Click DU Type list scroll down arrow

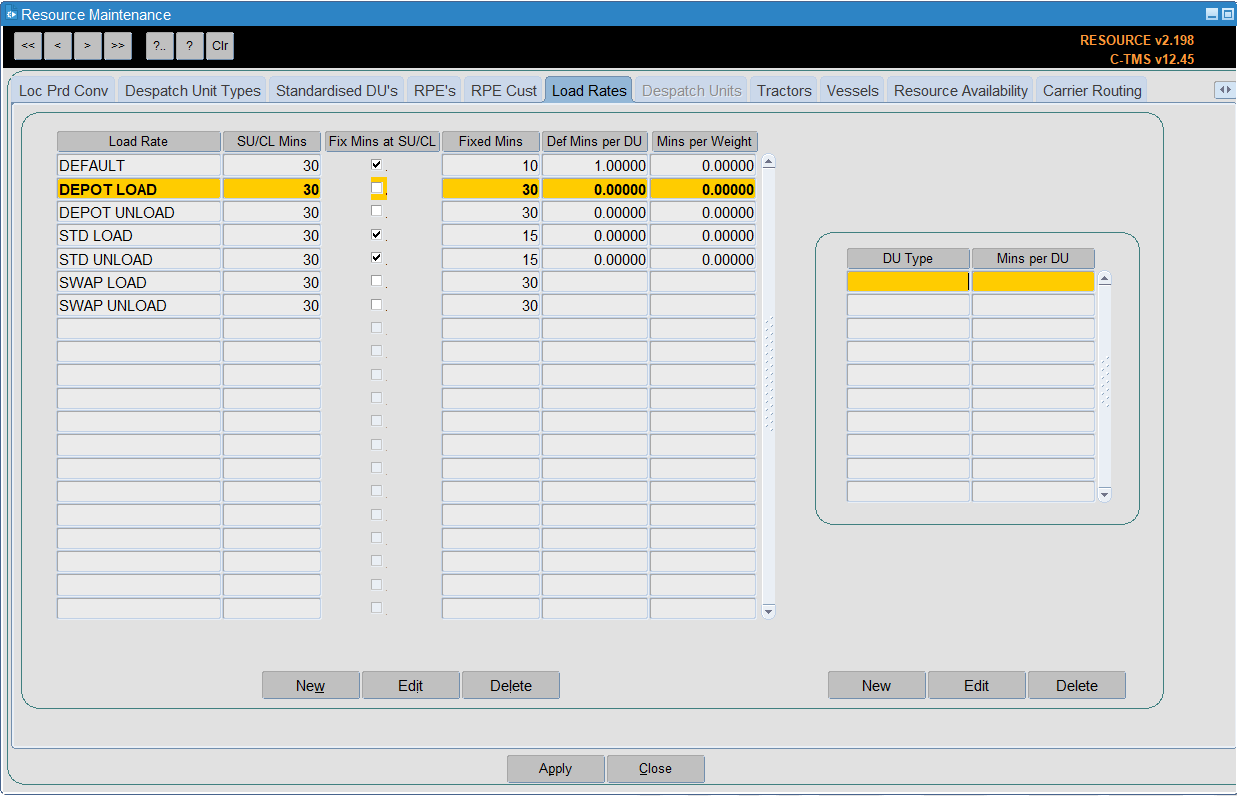tap(1104, 494)
